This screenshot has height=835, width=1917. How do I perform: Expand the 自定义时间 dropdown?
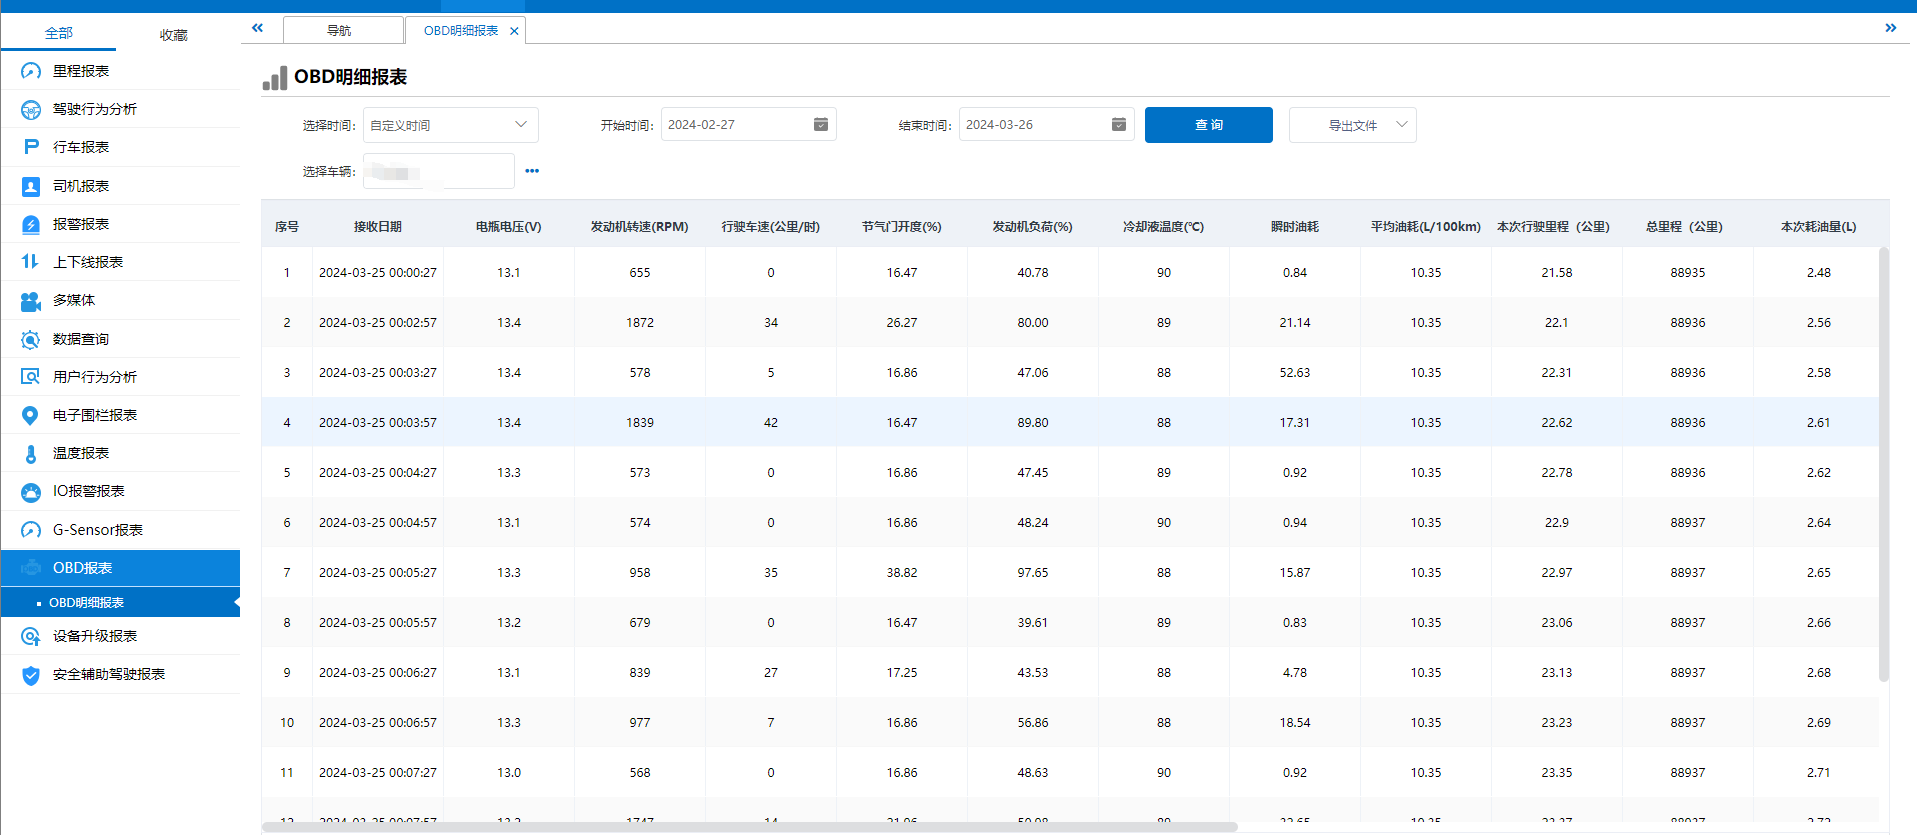tap(450, 125)
